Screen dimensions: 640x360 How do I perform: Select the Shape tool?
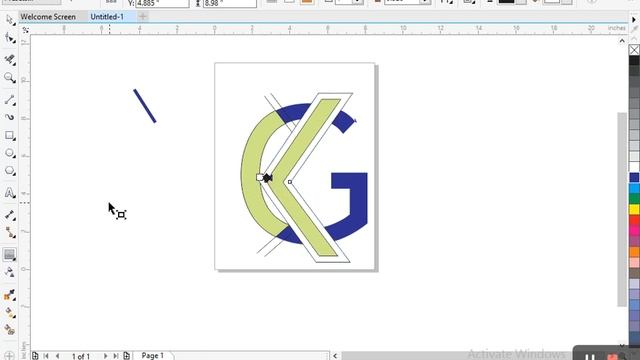point(9,39)
